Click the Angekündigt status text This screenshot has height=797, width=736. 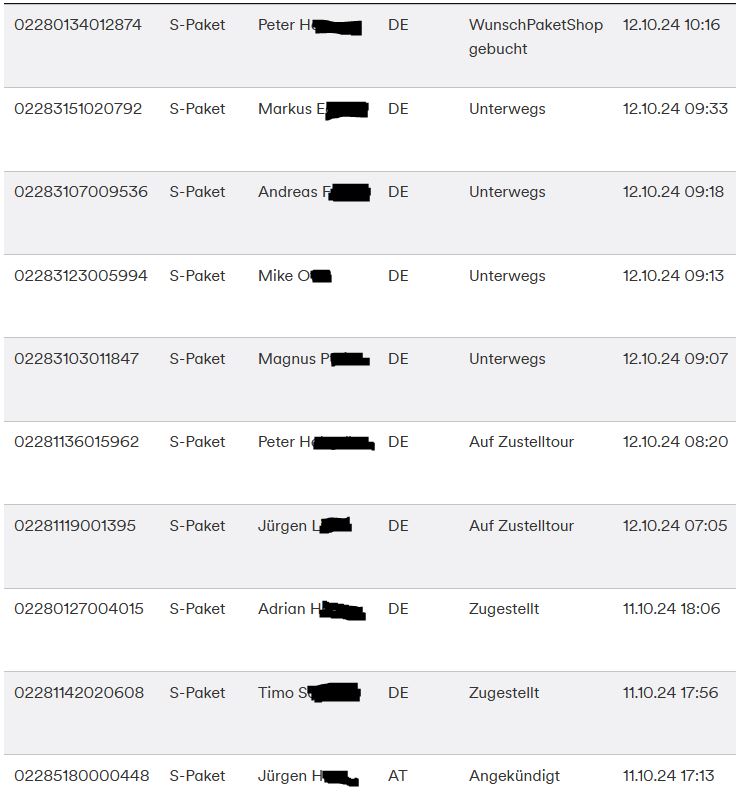(x=514, y=776)
